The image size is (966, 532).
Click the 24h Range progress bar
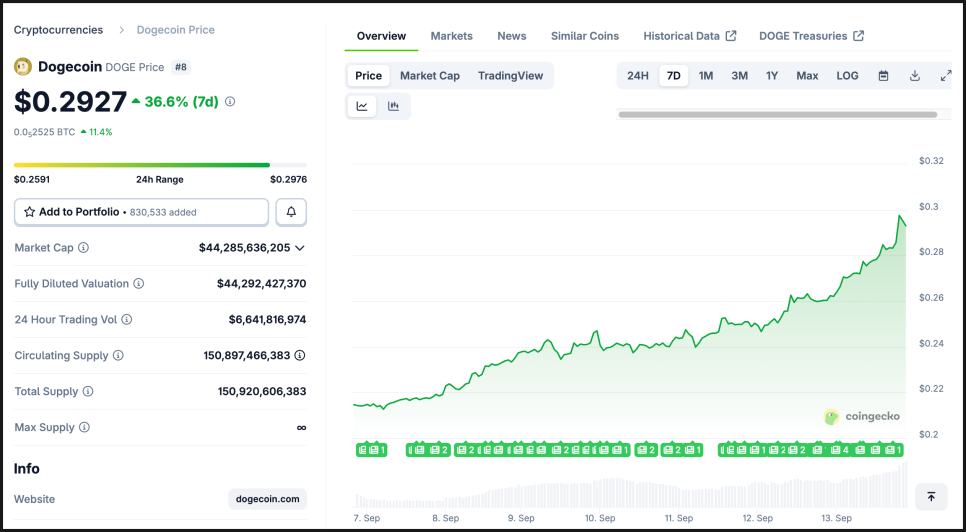[x=160, y=165]
